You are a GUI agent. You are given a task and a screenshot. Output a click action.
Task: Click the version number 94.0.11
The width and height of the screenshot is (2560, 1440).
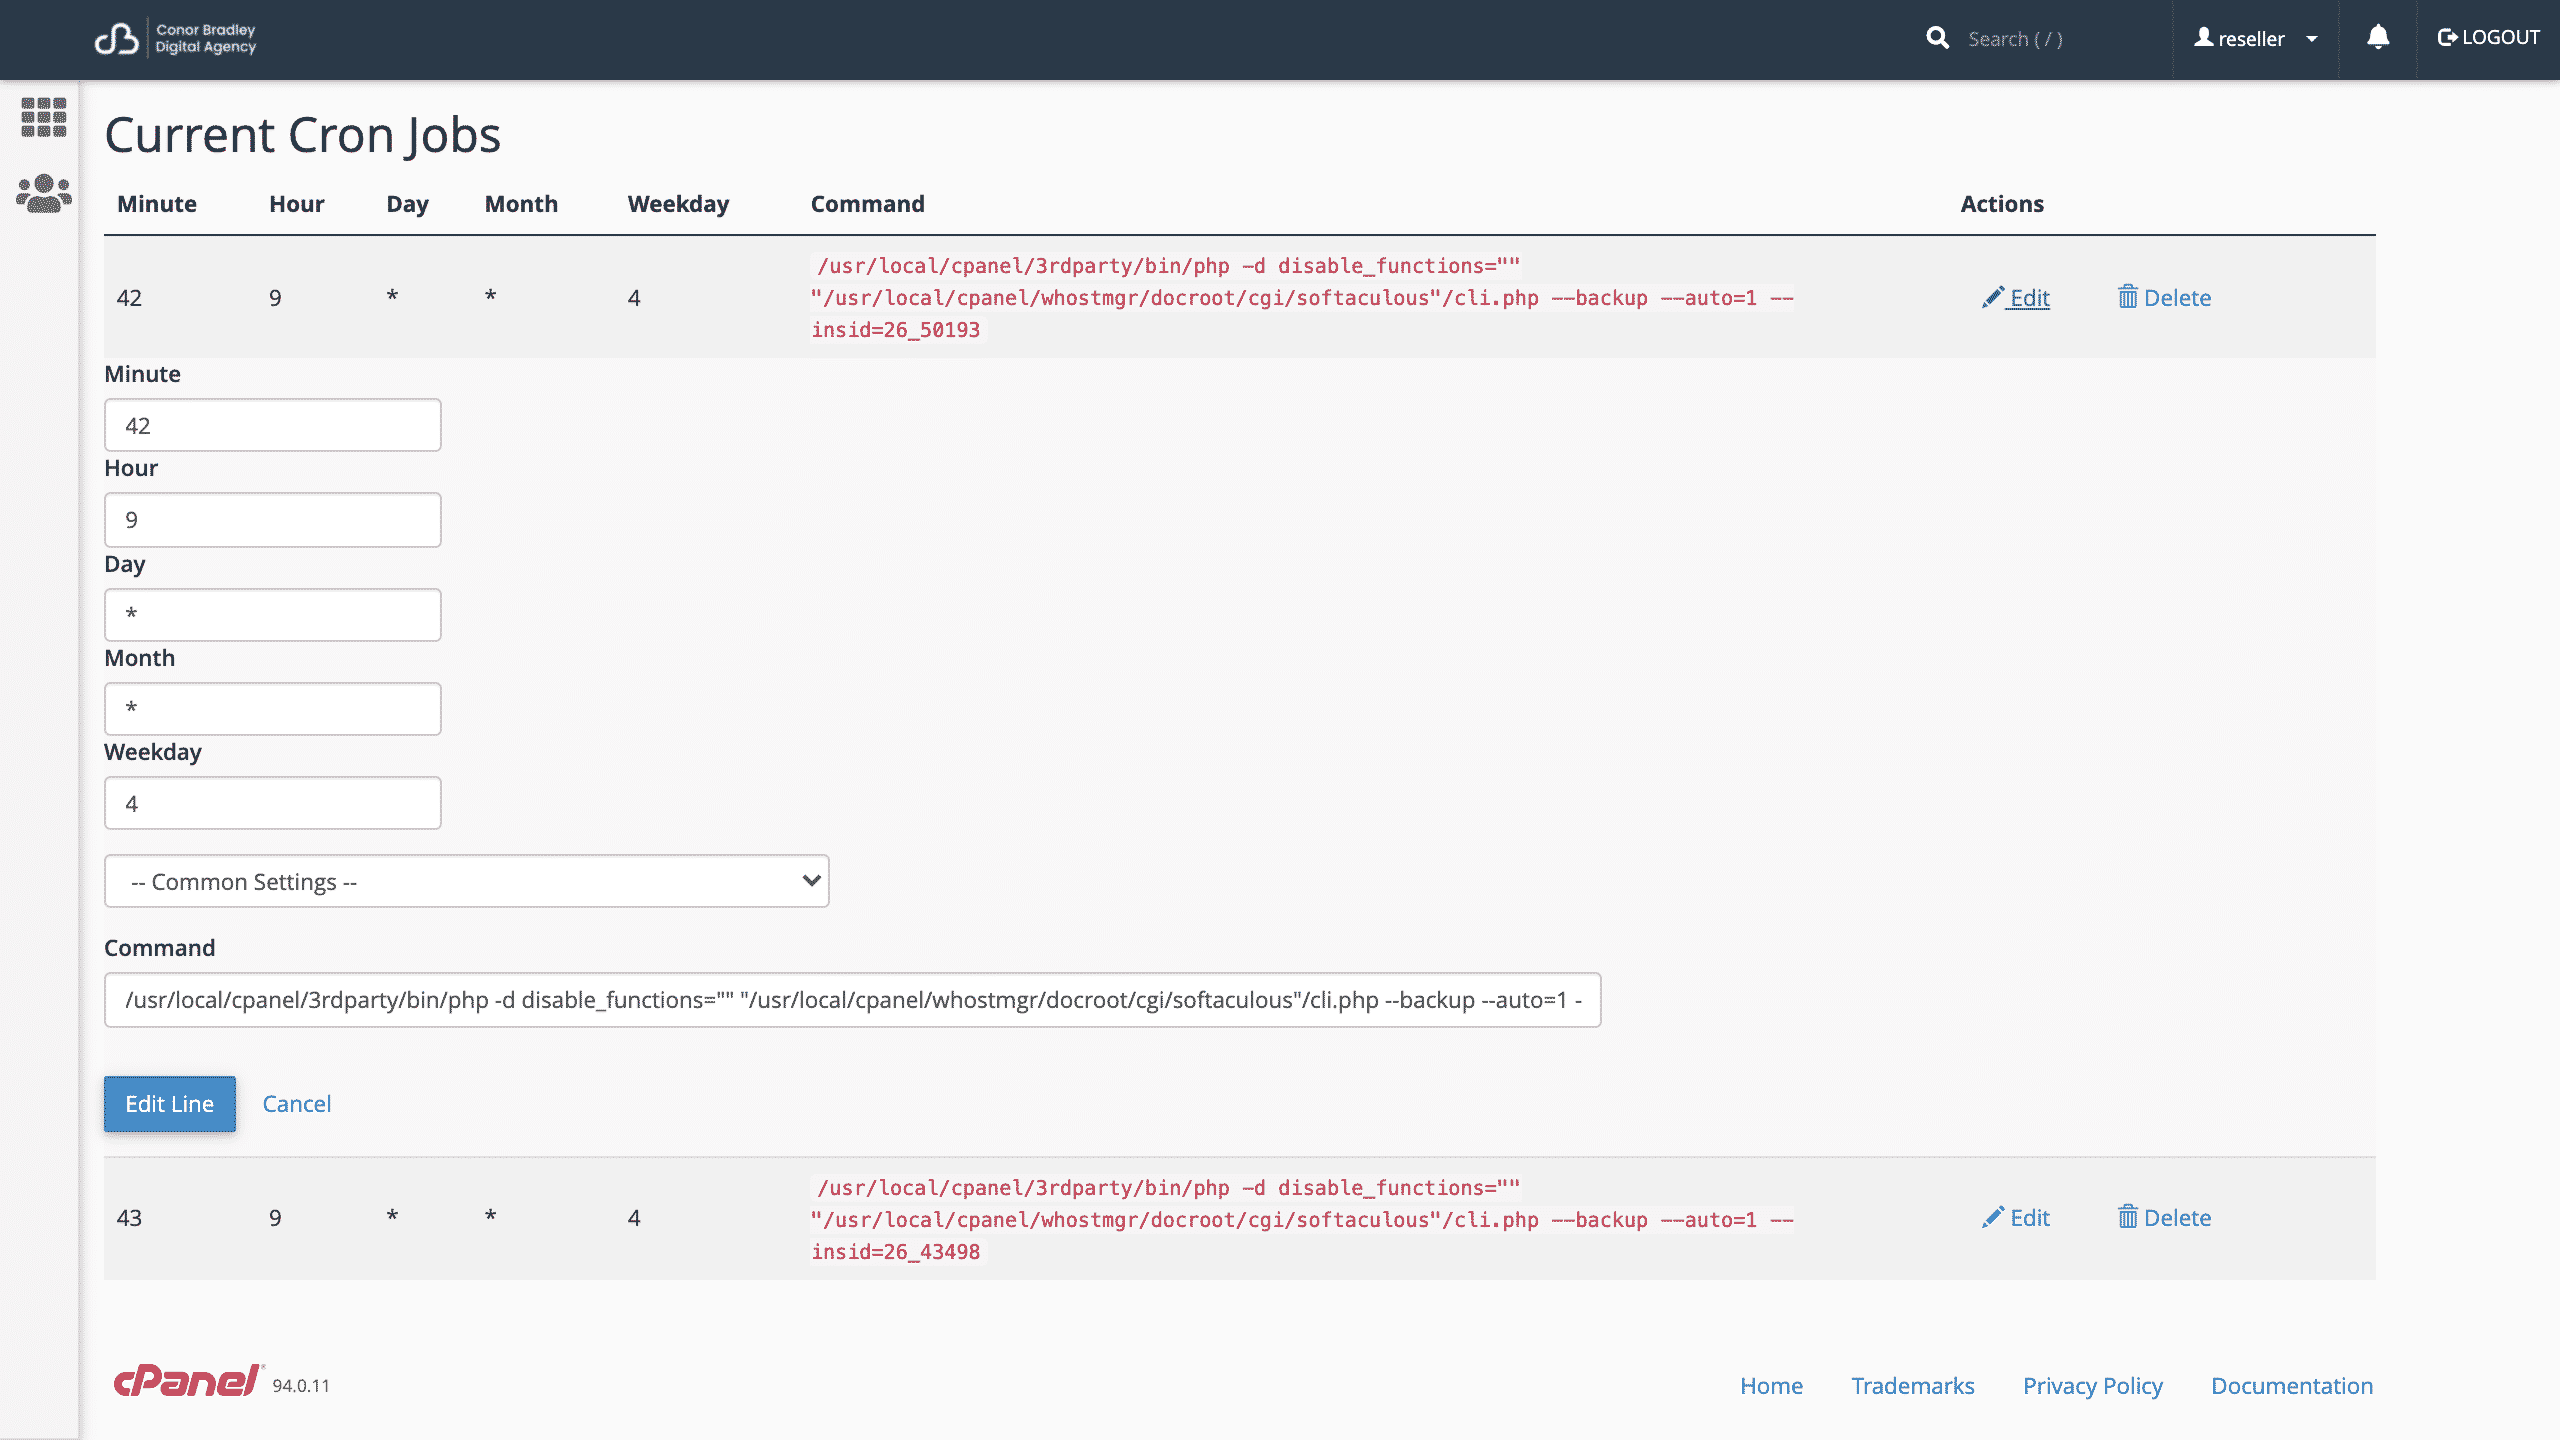point(300,1385)
